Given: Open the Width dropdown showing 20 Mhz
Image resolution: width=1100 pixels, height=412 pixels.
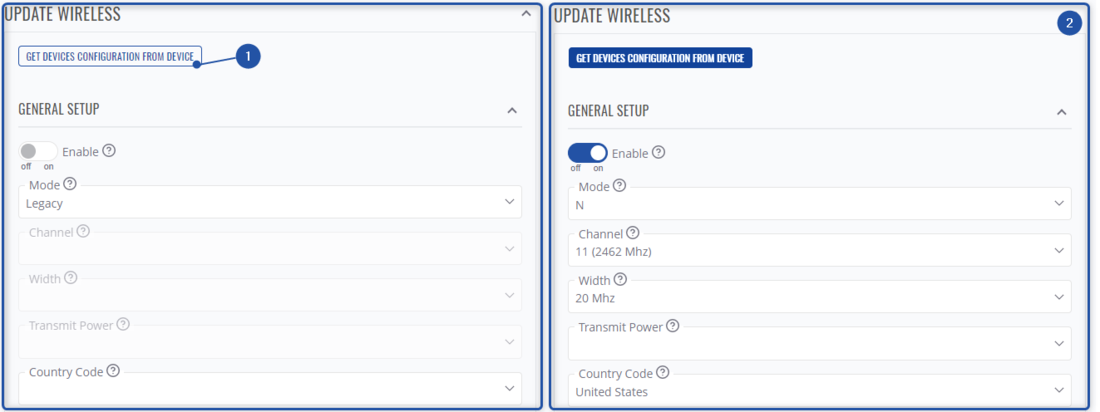Looking at the screenshot, I should click(x=819, y=297).
